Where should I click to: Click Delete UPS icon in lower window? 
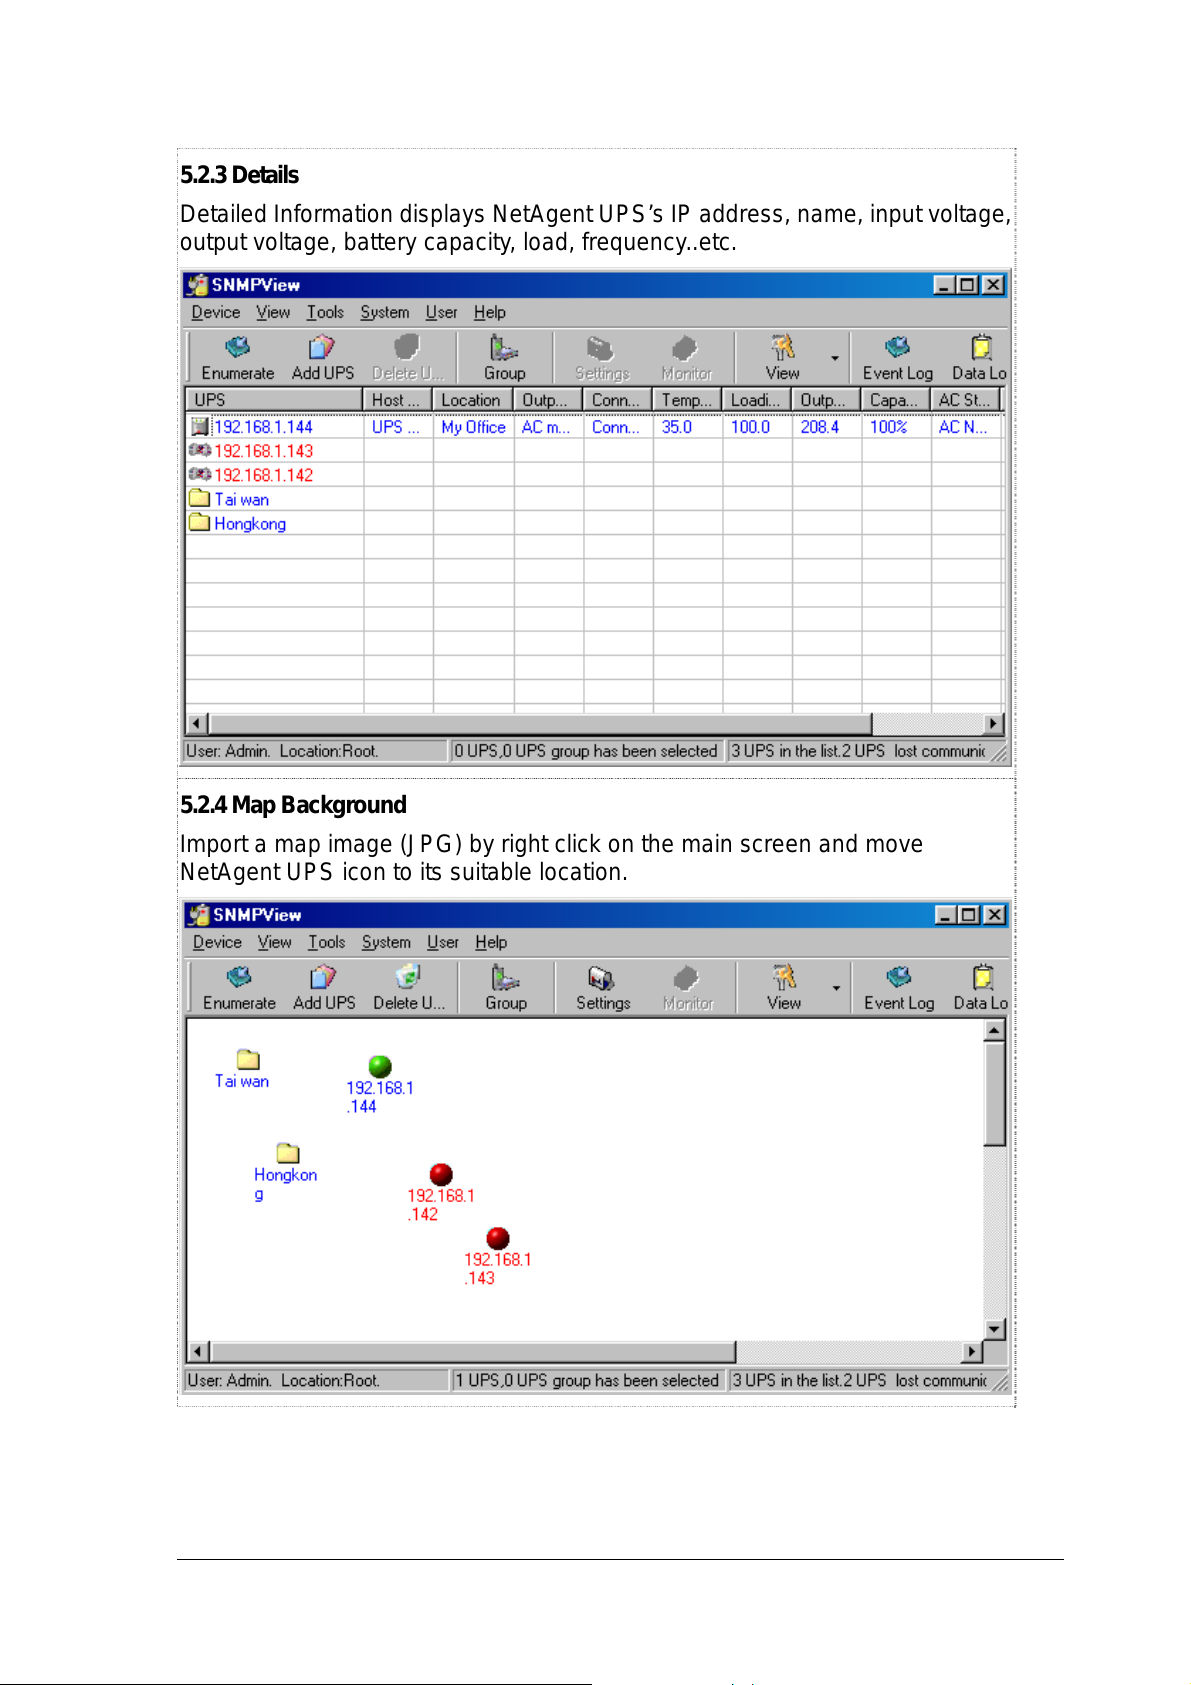(x=407, y=977)
